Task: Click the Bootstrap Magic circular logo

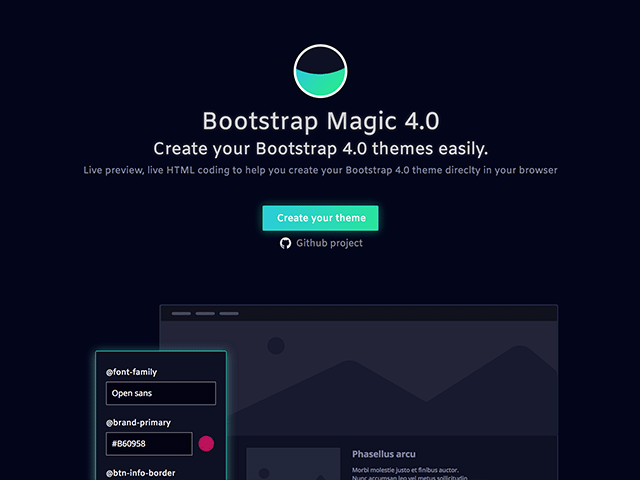Action: coord(320,72)
